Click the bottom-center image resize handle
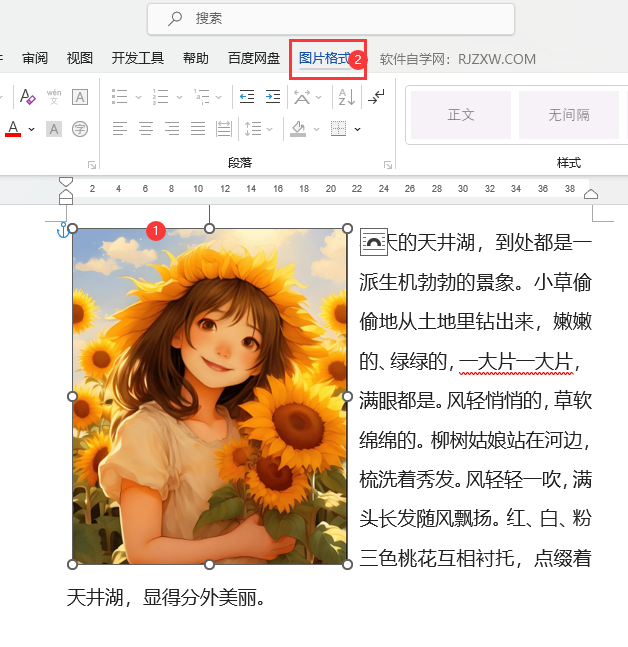The width and height of the screenshot is (628, 647). pyautogui.click(x=210, y=564)
